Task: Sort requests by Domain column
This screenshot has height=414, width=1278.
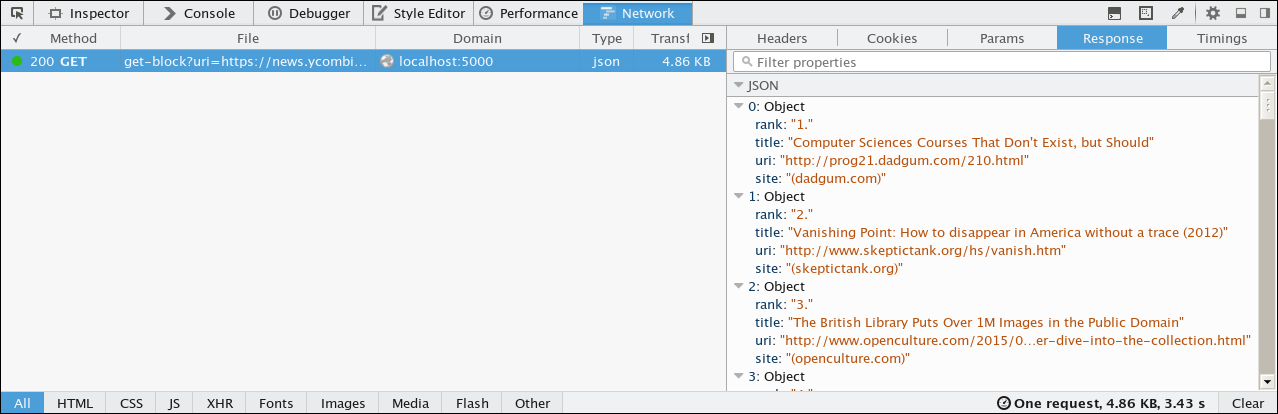Action: tap(477, 38)
